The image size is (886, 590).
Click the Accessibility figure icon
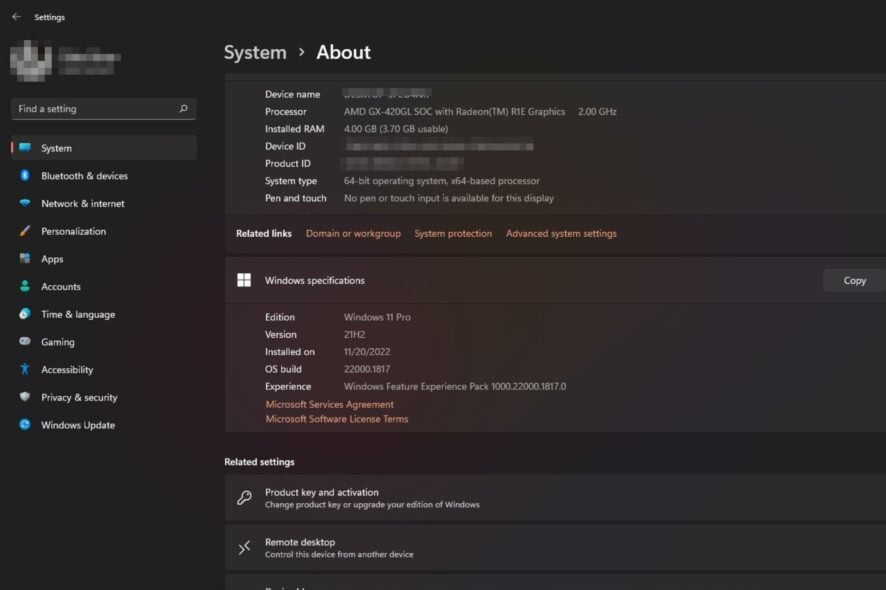click(x=25, y=370)
